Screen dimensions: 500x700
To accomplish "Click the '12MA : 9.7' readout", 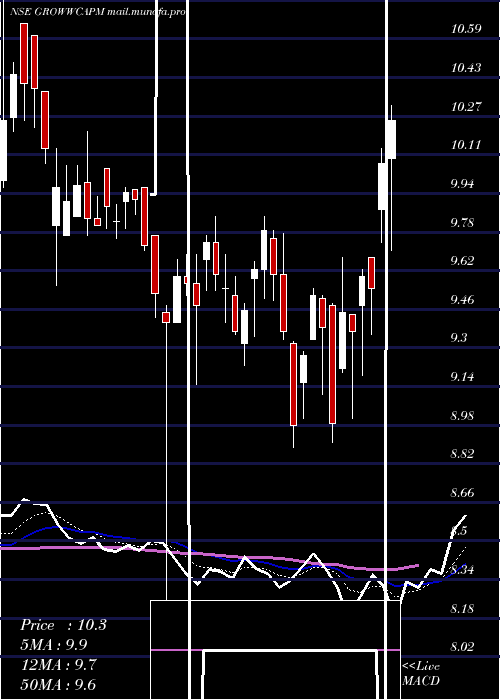I will pyautogui.click(x=58, y=665).
